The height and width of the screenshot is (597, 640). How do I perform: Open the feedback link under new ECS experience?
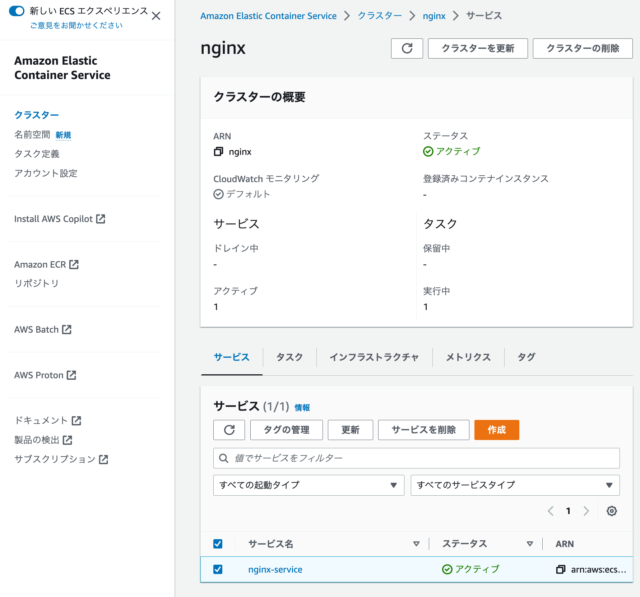76,25
